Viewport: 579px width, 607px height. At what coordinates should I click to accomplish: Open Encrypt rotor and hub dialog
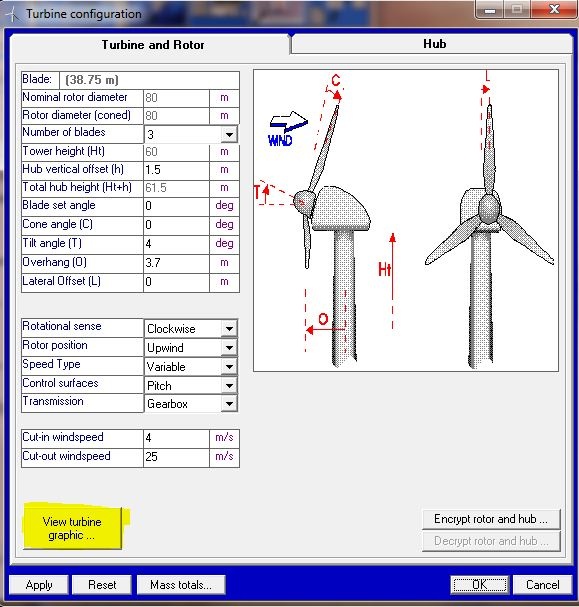(x=491, y=519)
